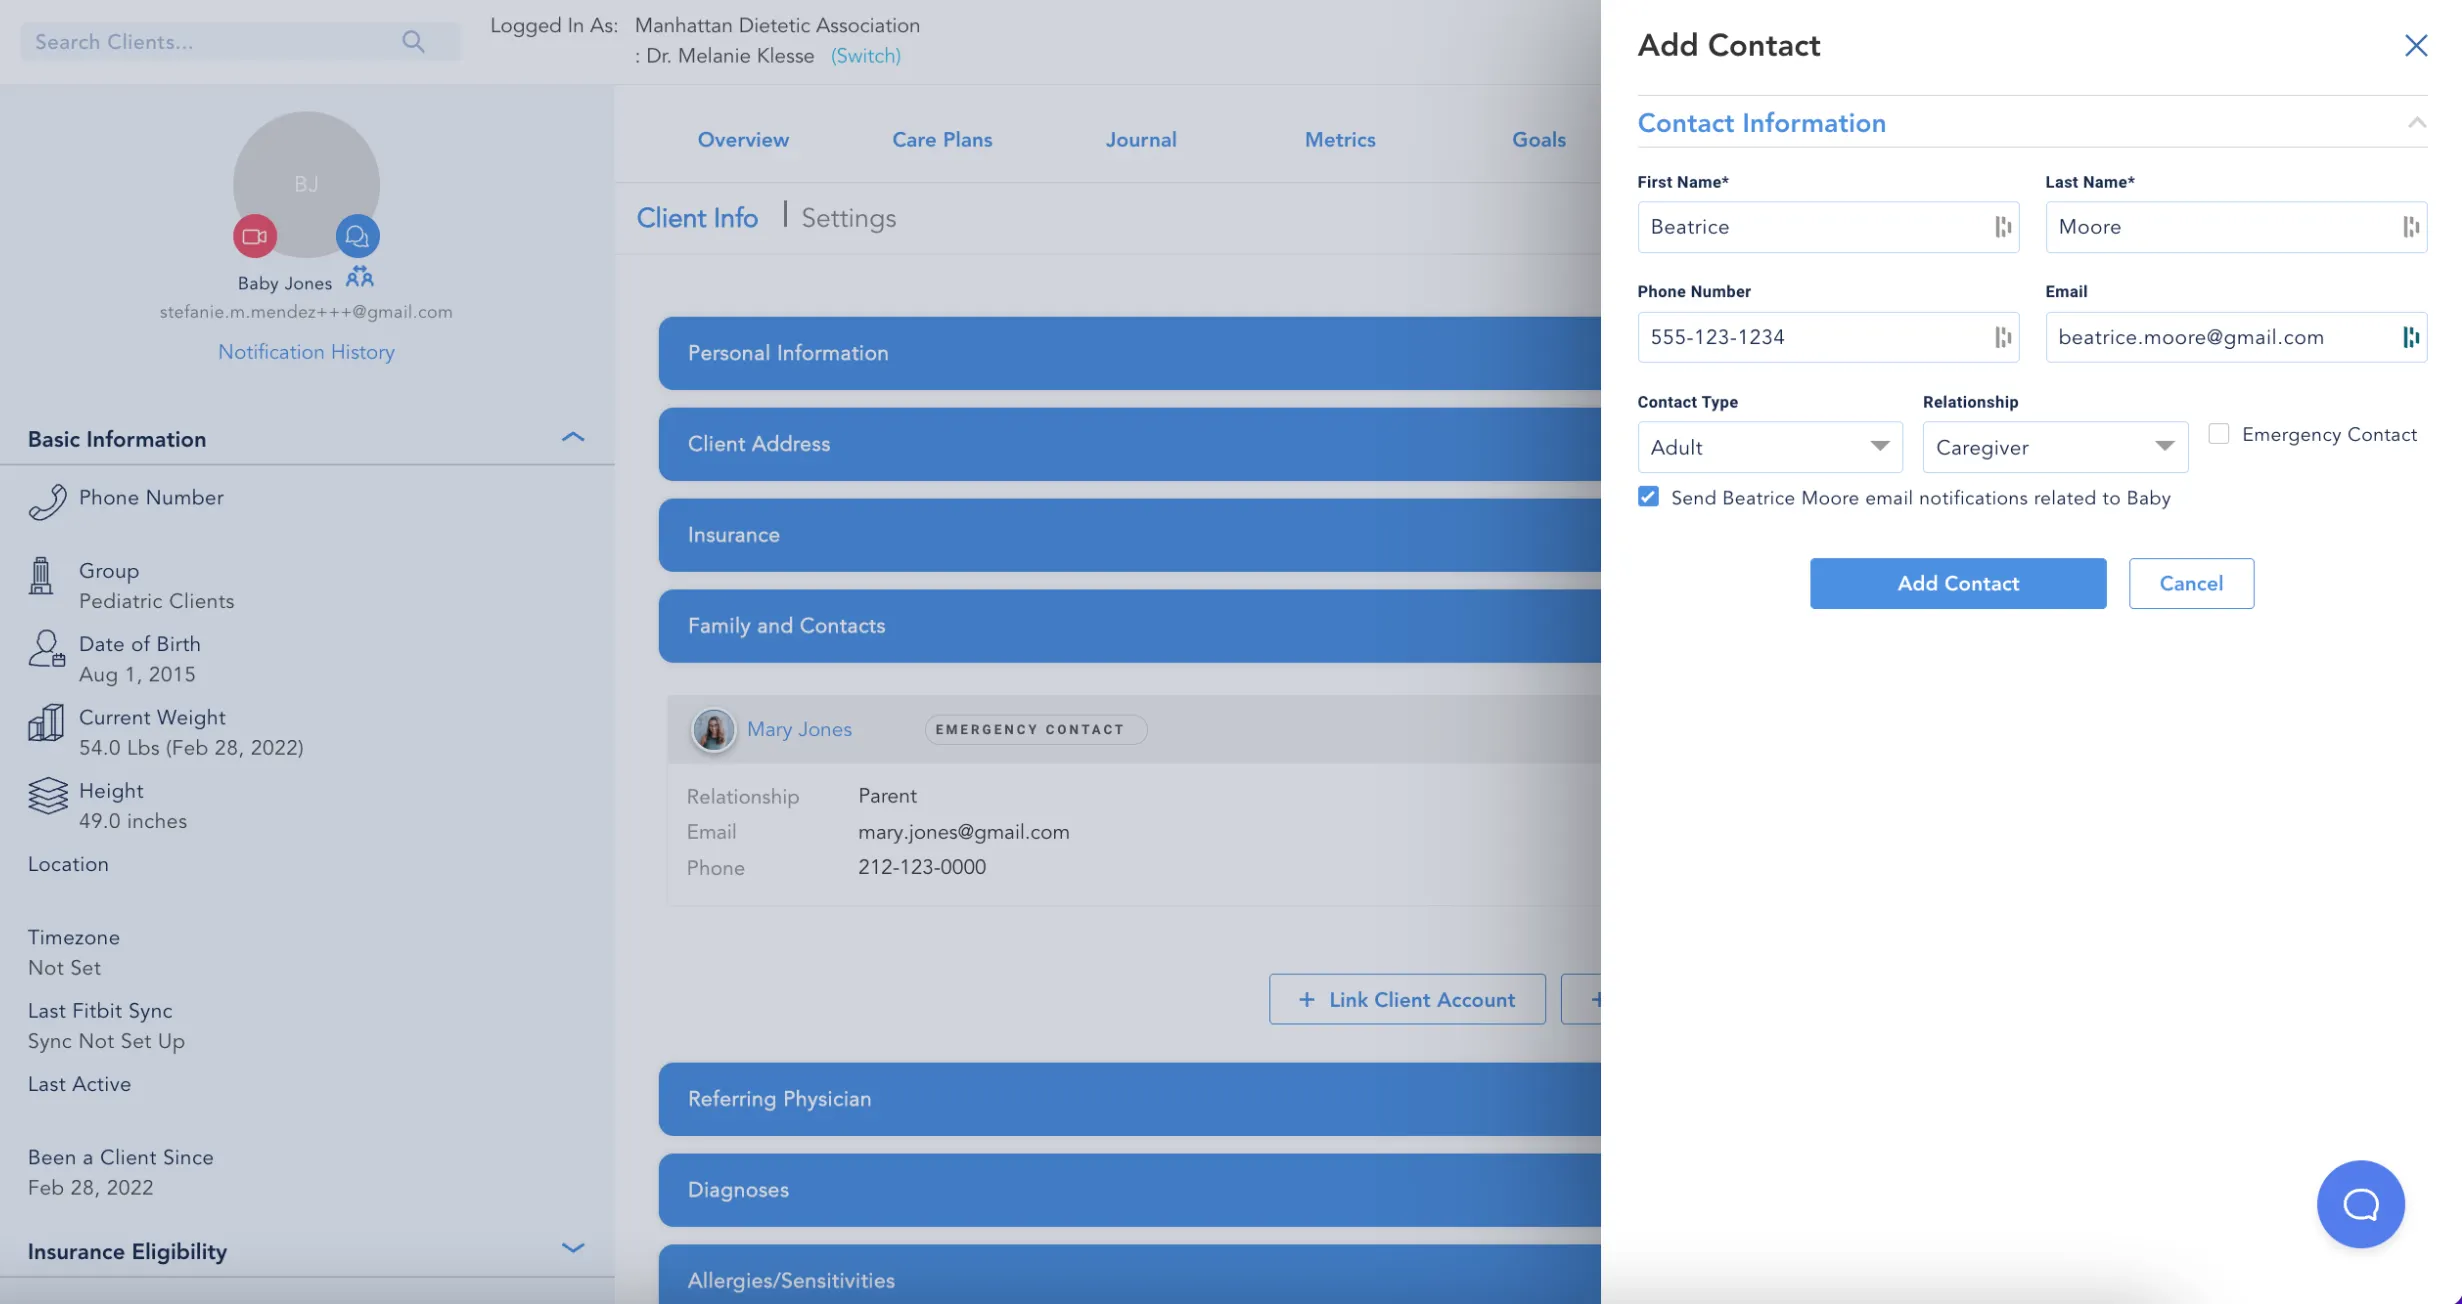Click the Date of Birth person icon
This screenshot has height=1304, width=2462.
click(x=46, y=648)
